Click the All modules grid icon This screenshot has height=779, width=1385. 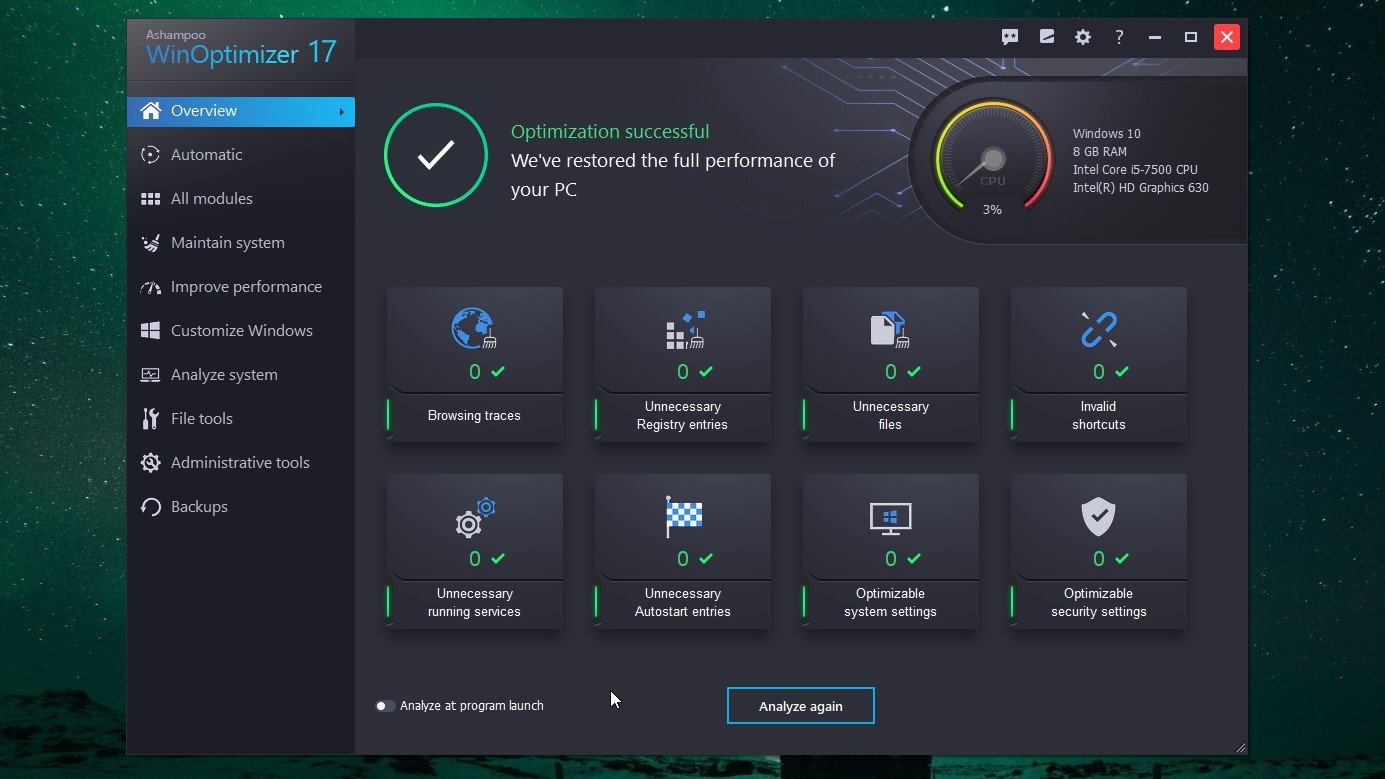click(x=150, y=199)
